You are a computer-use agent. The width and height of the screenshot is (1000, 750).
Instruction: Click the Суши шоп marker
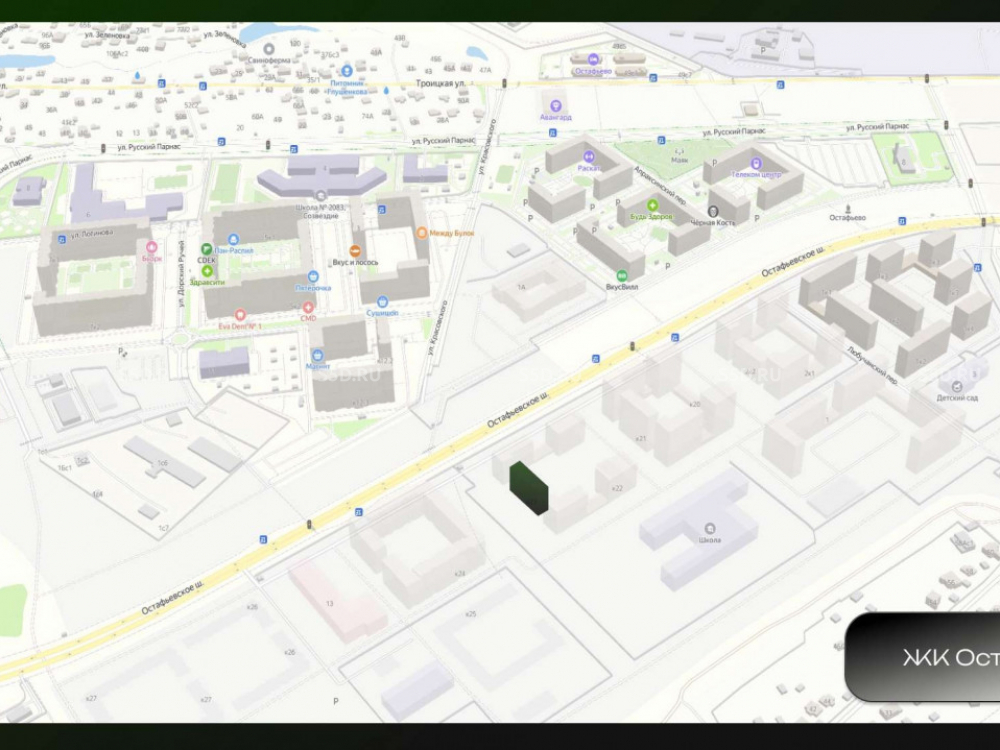[x=381, y=301]
